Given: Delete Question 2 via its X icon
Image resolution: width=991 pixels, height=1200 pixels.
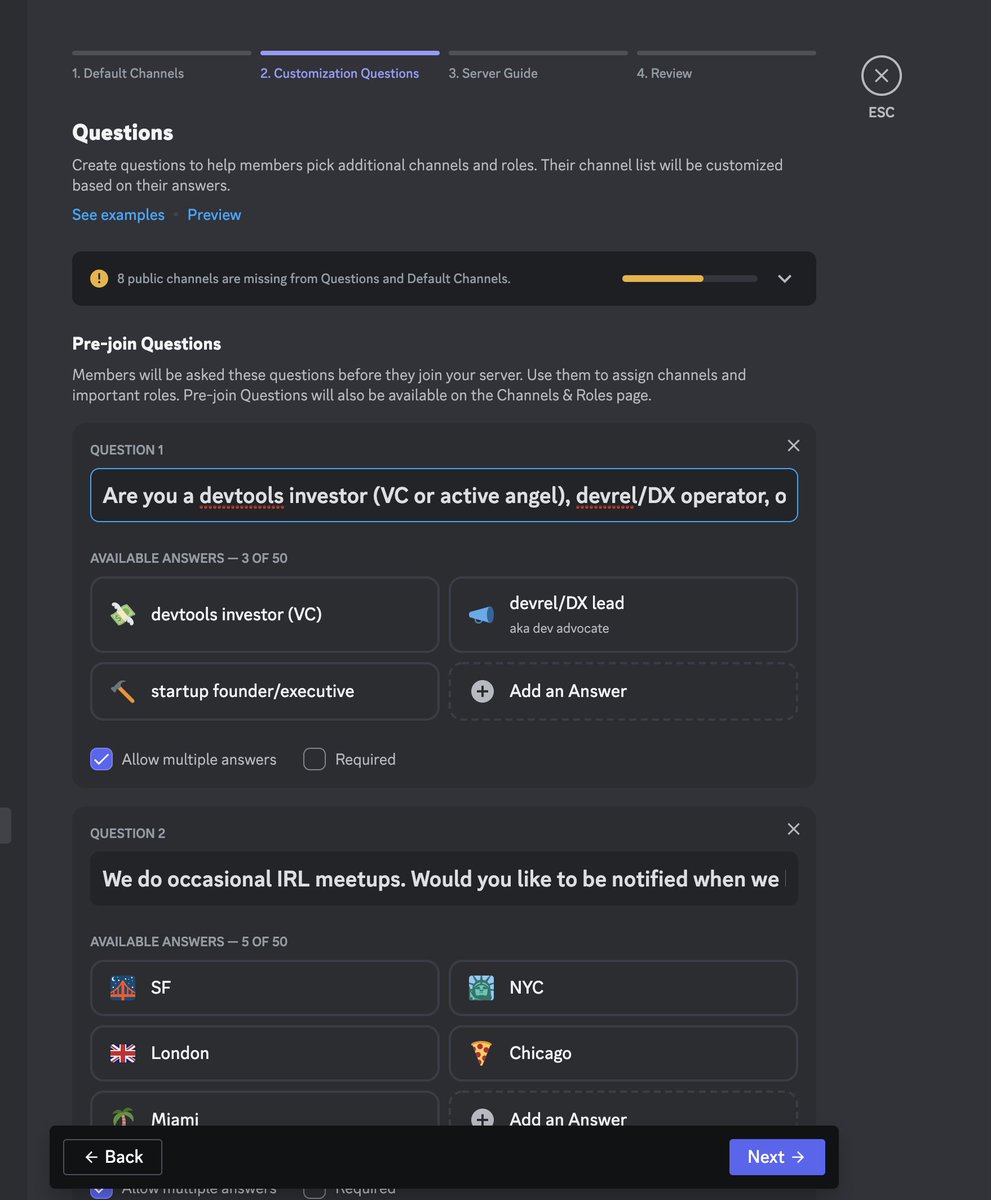Looking at the screenshot, I should 793,829.
